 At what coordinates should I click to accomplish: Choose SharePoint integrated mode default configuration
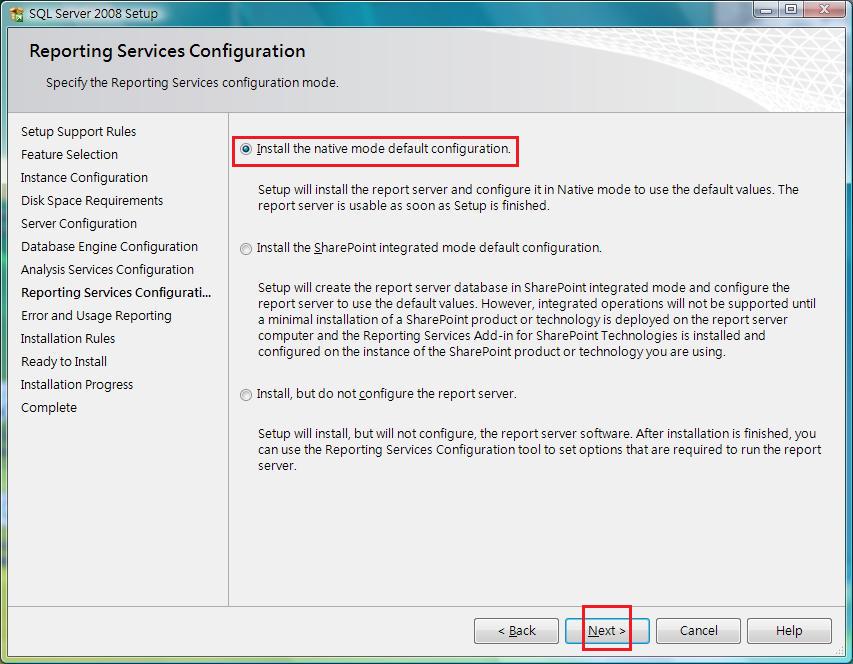pos(246,249)
